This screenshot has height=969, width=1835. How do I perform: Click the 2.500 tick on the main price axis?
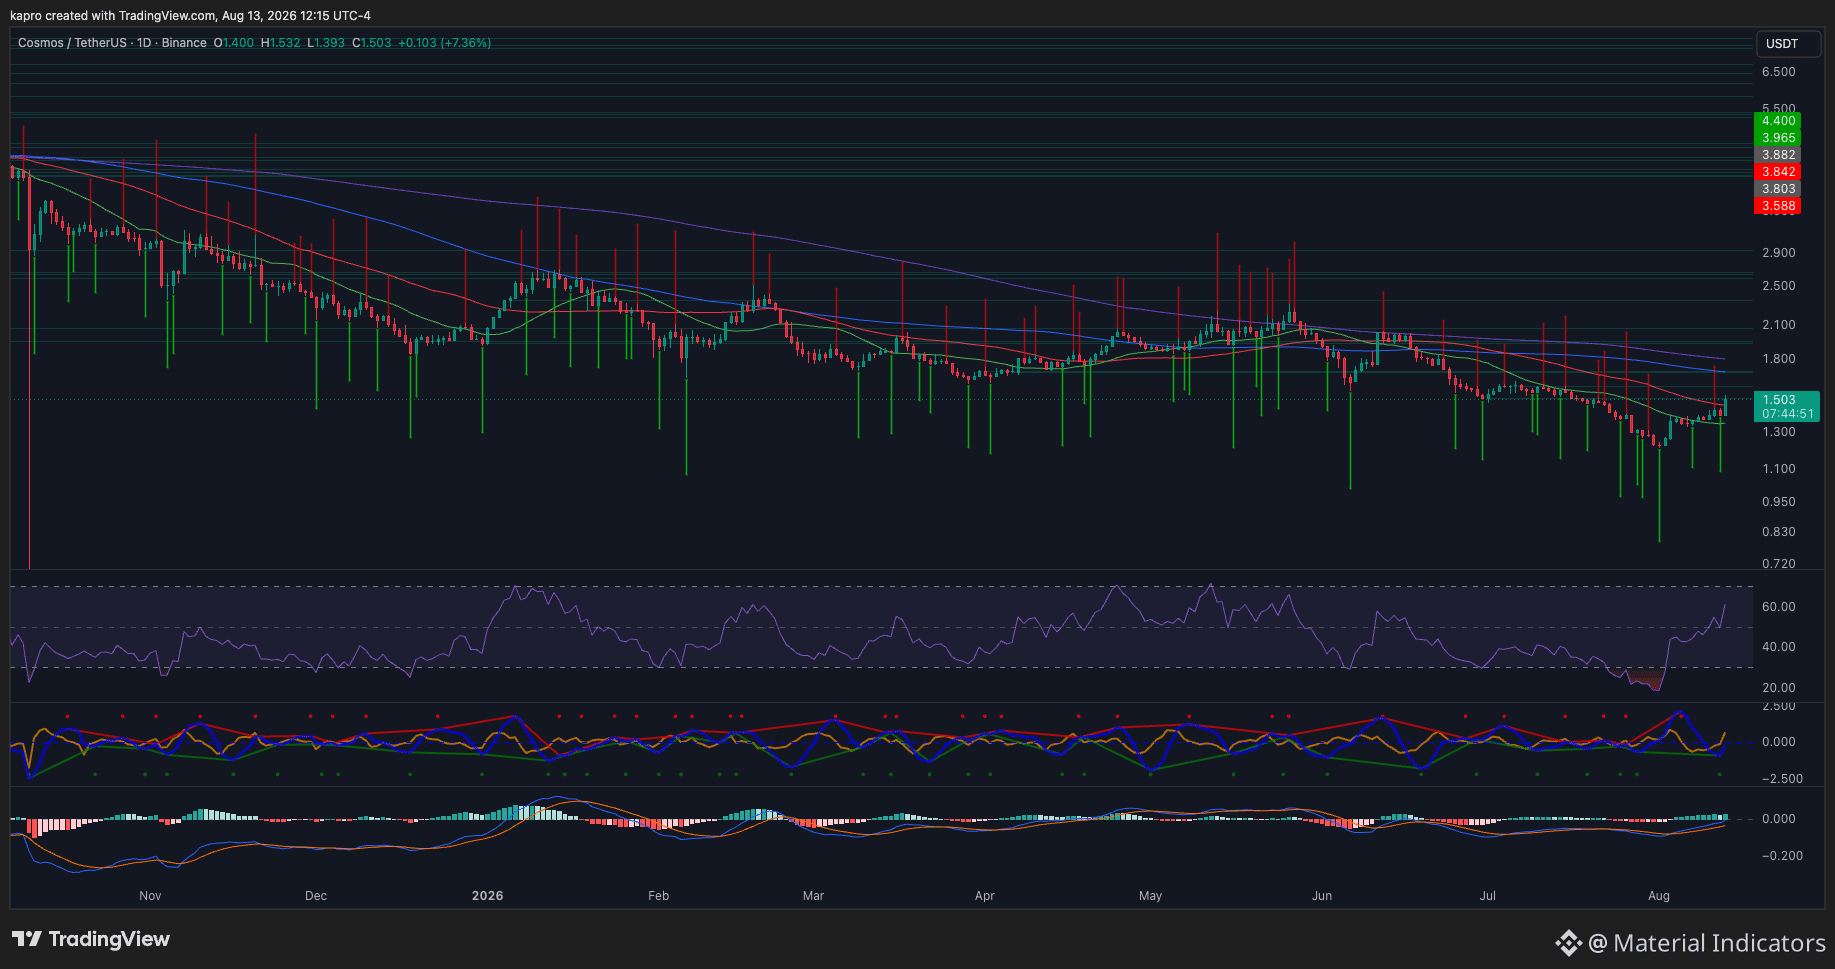[1778, 286]
